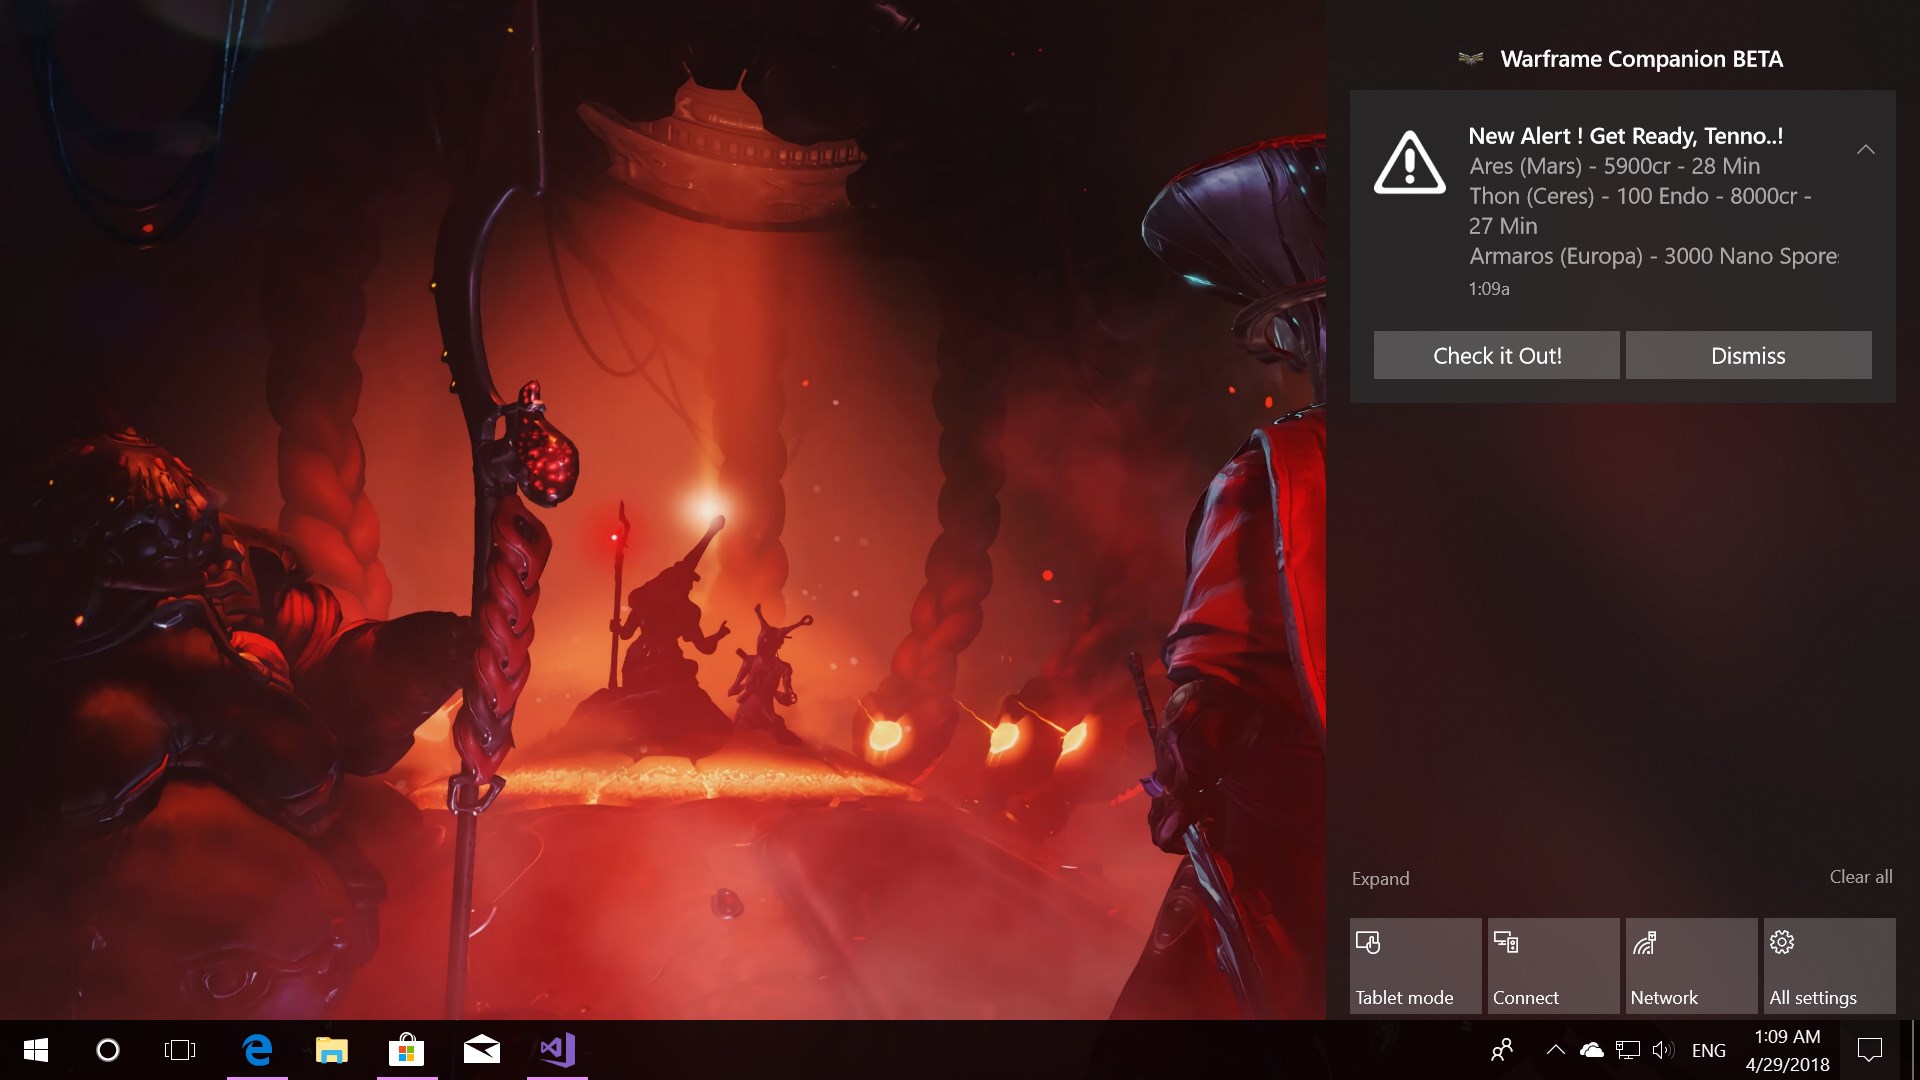Toggle Tablet mode quick action

click(1414, 965)
